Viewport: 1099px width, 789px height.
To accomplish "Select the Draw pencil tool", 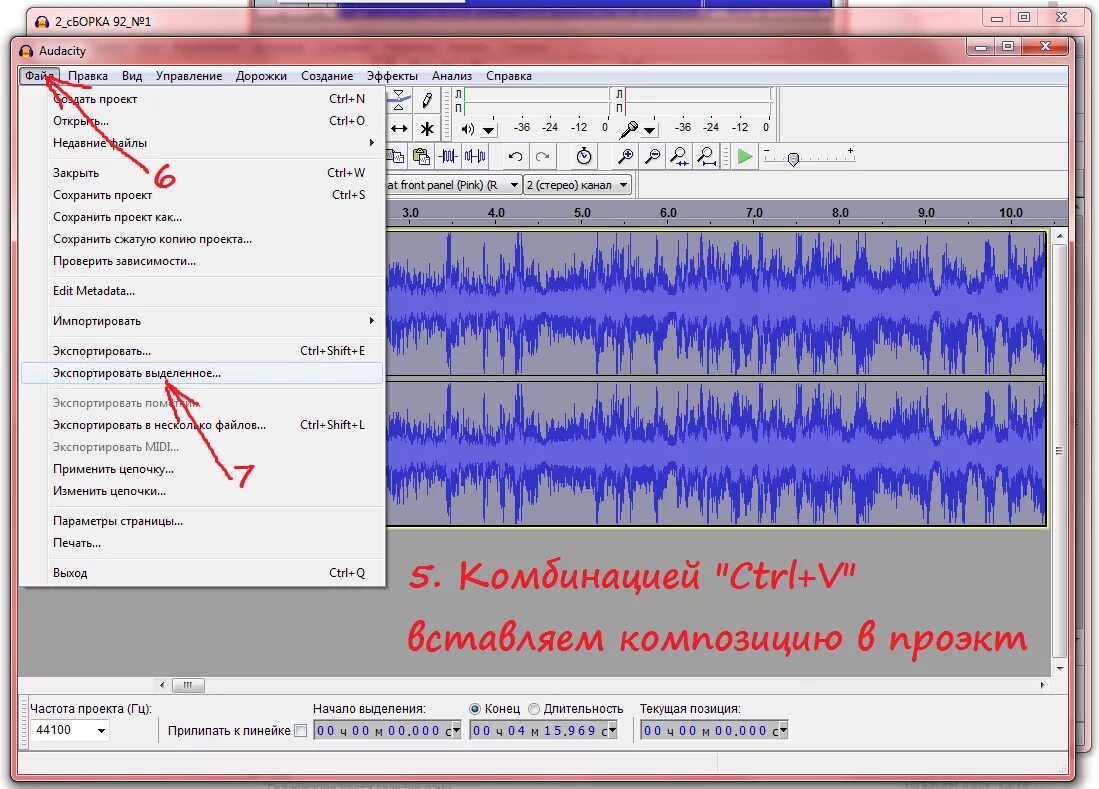I will [427, 100].
